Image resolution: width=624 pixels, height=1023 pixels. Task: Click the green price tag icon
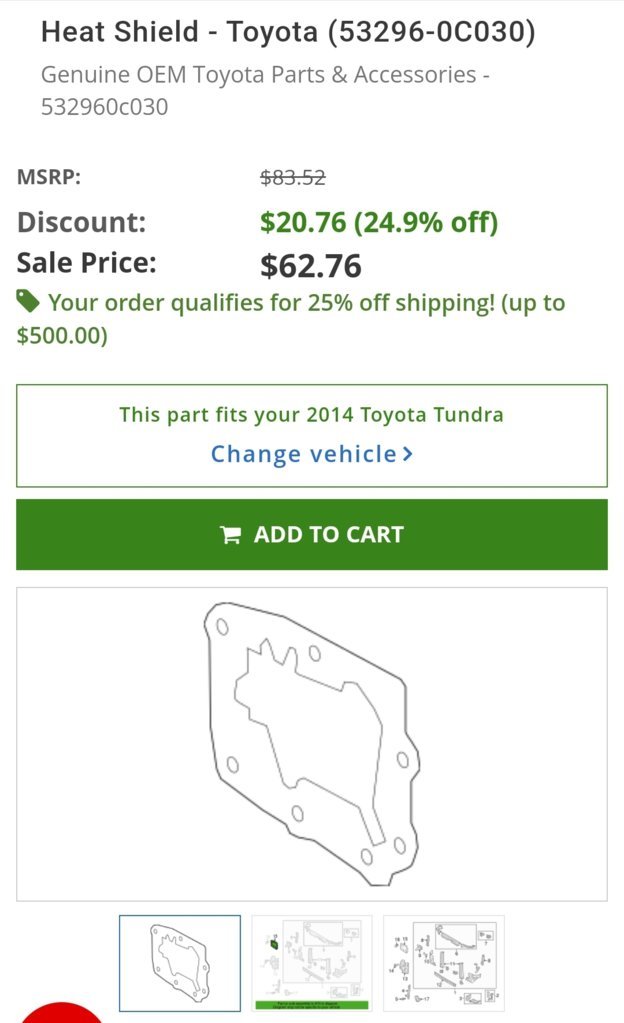click(x=28, y=301)
